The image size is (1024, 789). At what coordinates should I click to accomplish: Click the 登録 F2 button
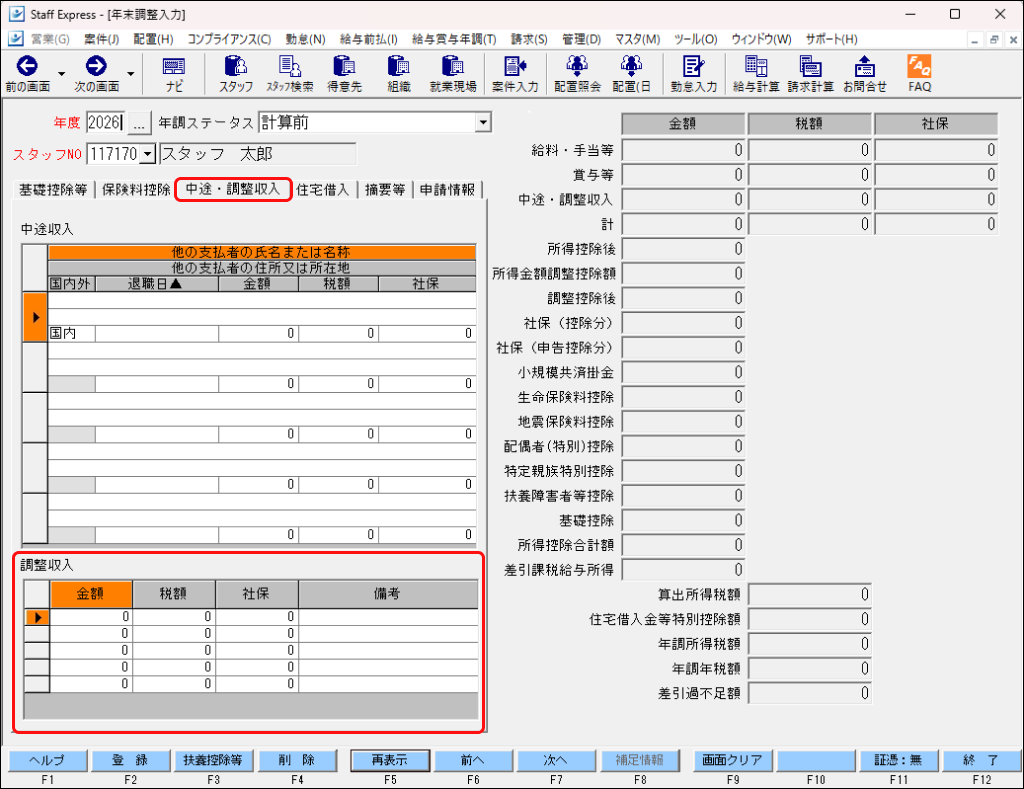(130, 760)
